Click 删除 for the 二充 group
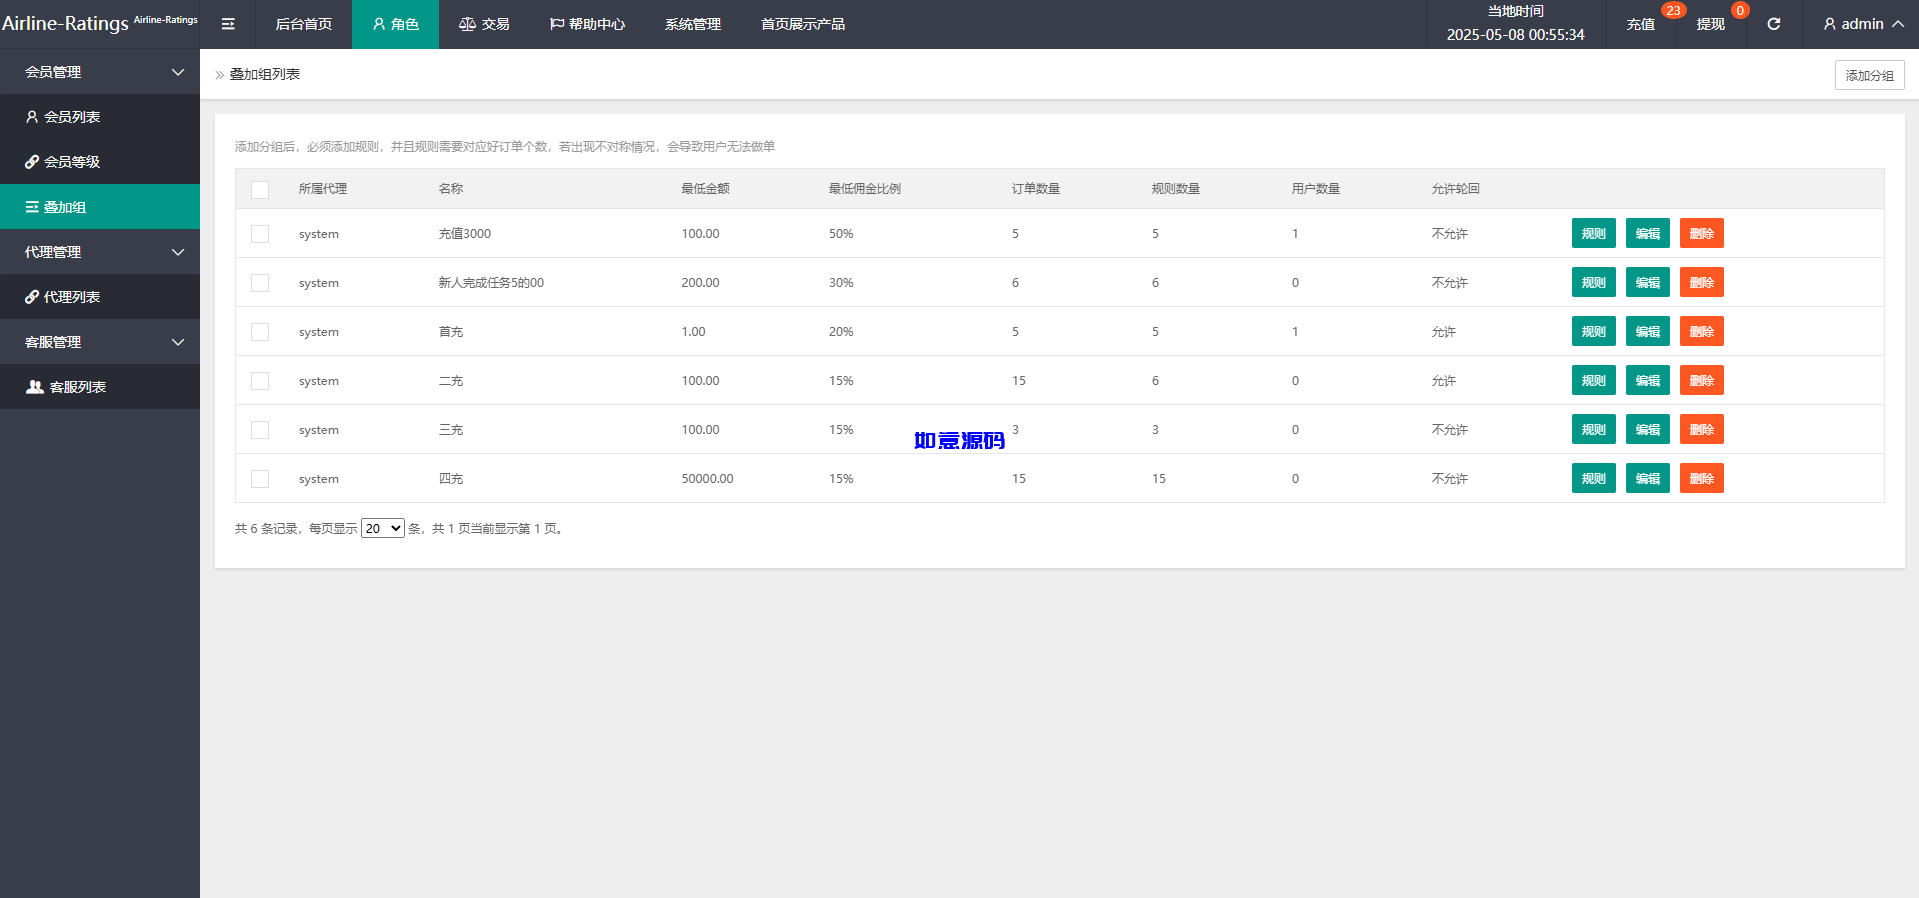 click(1702, 380)
